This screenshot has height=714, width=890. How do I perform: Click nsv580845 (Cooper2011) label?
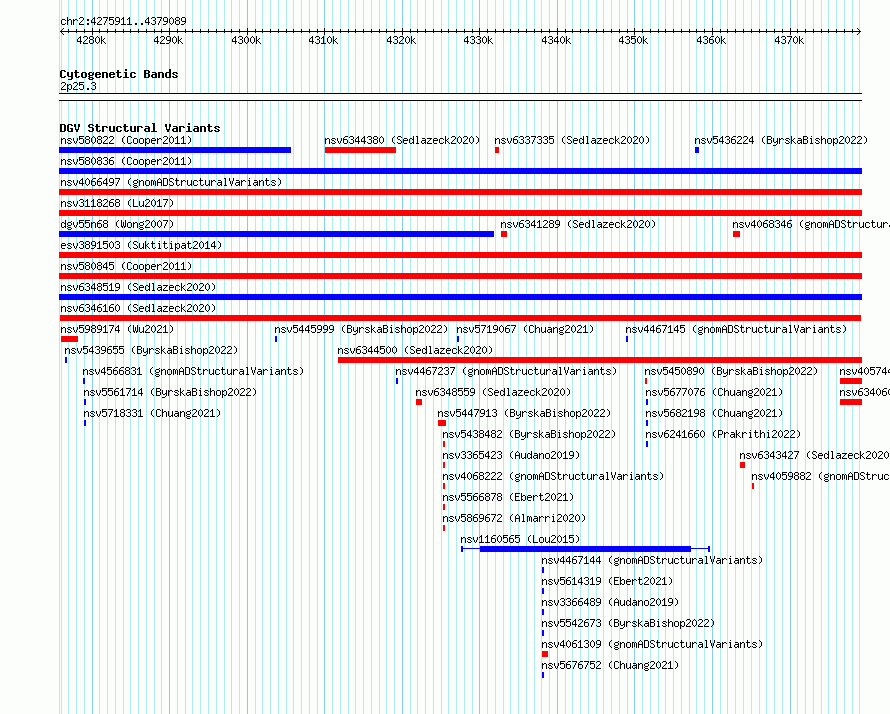126,266
